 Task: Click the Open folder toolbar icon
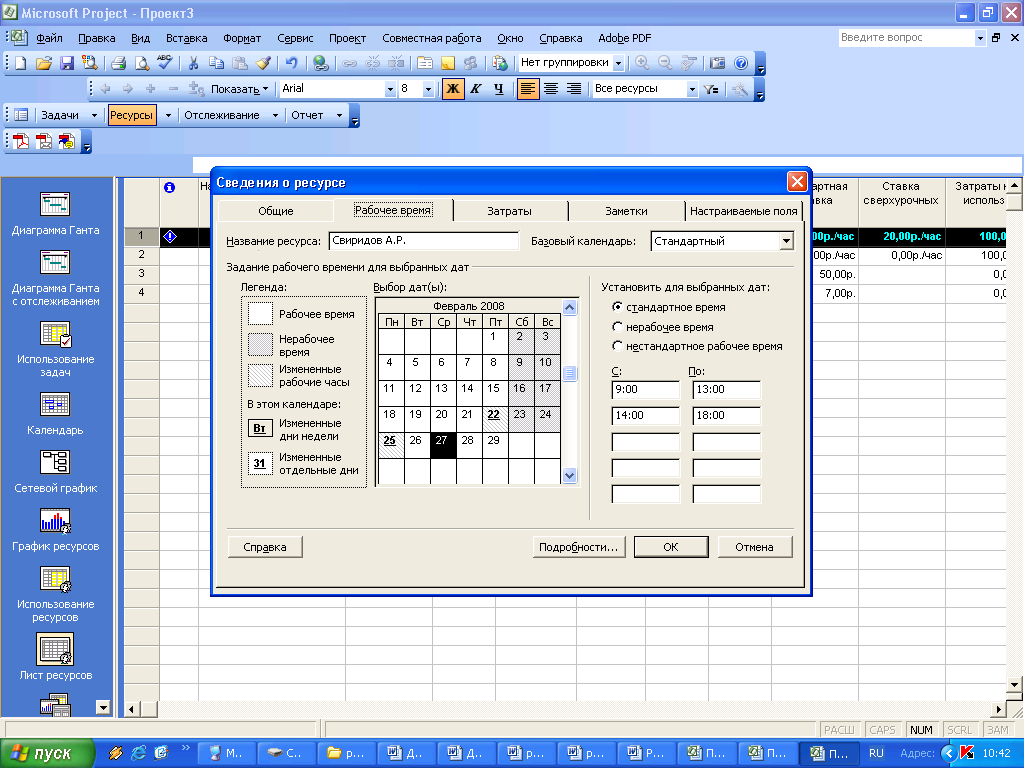[x=44, y=63]
